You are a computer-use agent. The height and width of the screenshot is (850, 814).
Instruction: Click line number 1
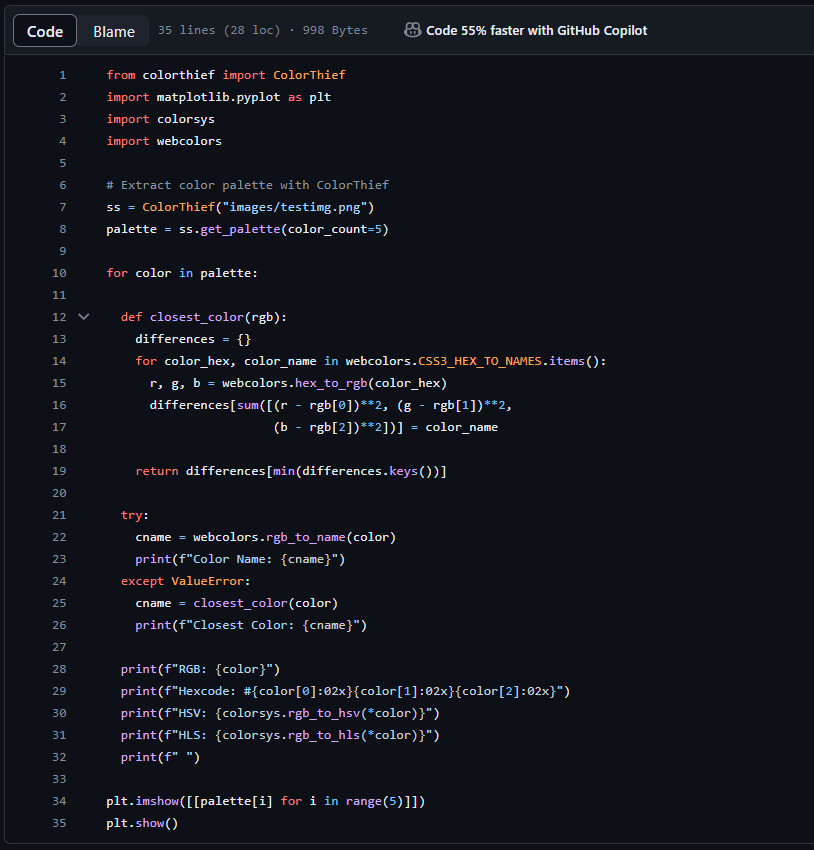click(x=62, y=75)
